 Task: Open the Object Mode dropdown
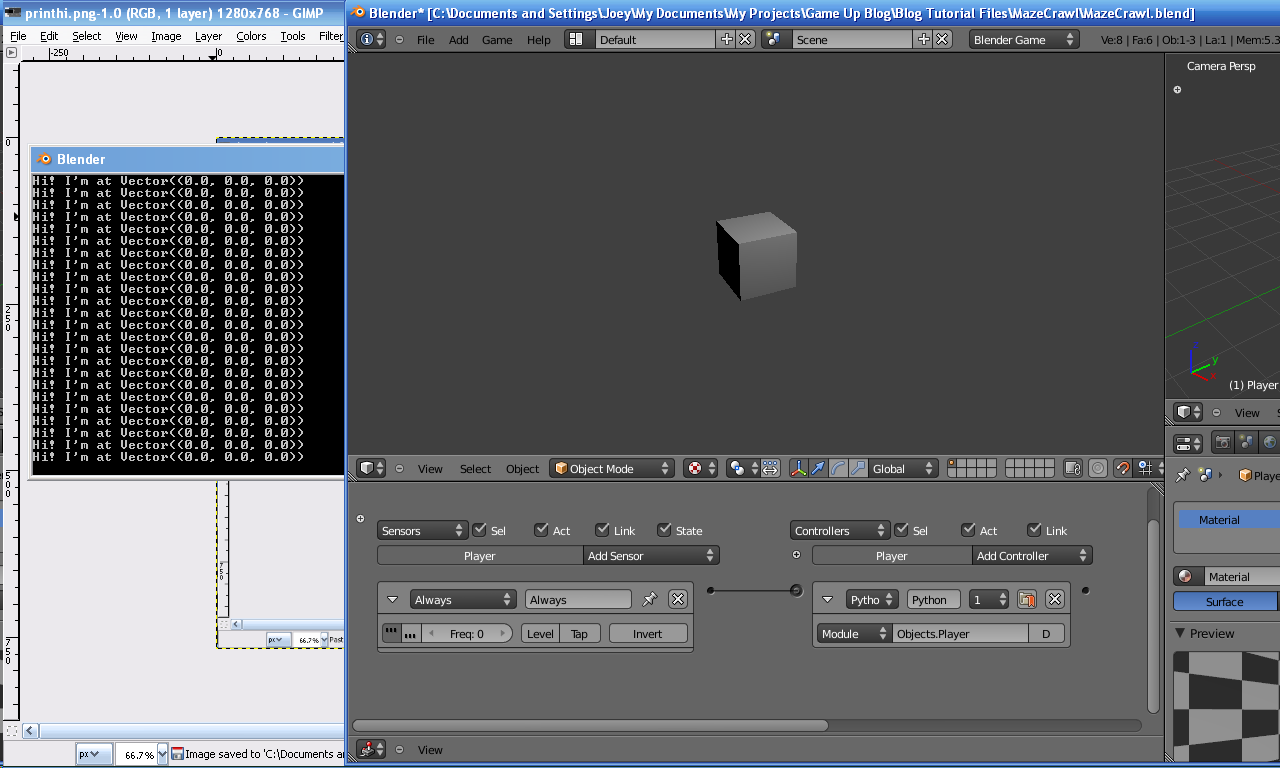tap(612, 469)
